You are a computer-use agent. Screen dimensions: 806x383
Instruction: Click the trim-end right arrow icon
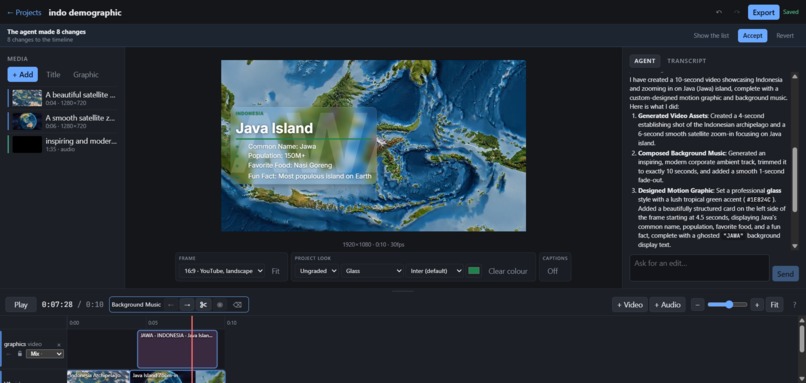point(187,305)
